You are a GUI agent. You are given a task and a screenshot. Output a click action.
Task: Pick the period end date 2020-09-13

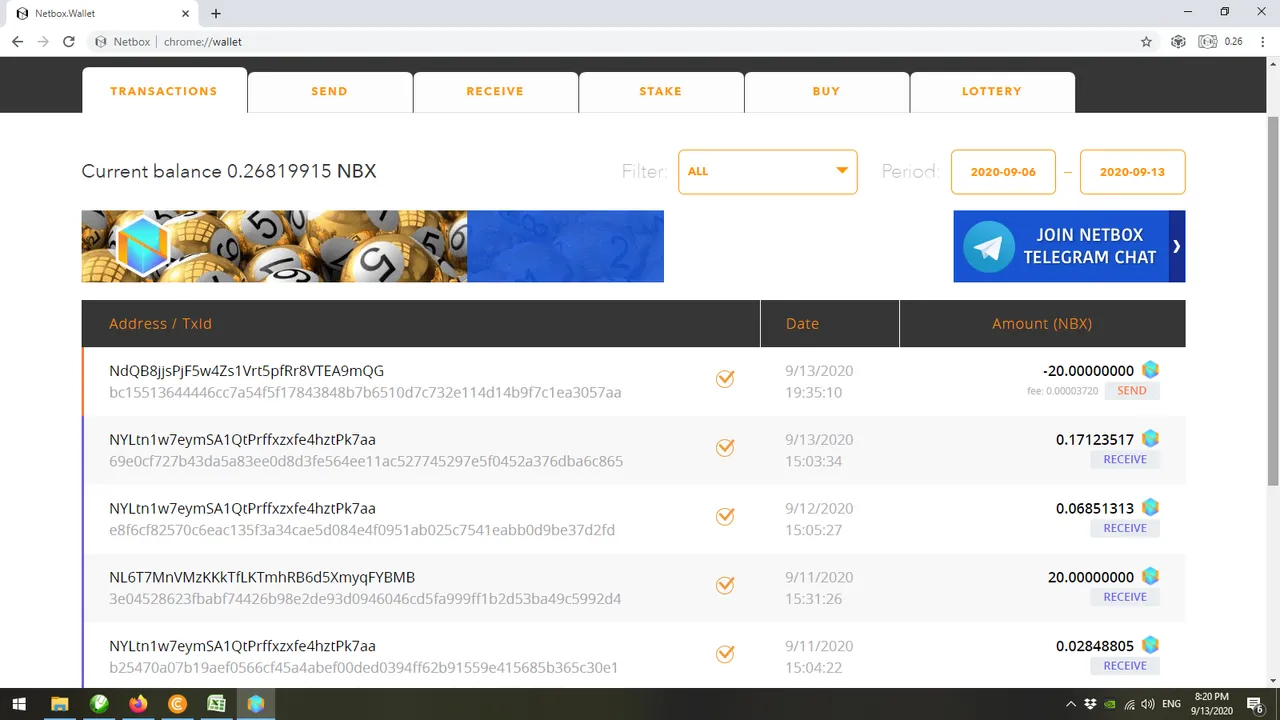(1132, 172)
